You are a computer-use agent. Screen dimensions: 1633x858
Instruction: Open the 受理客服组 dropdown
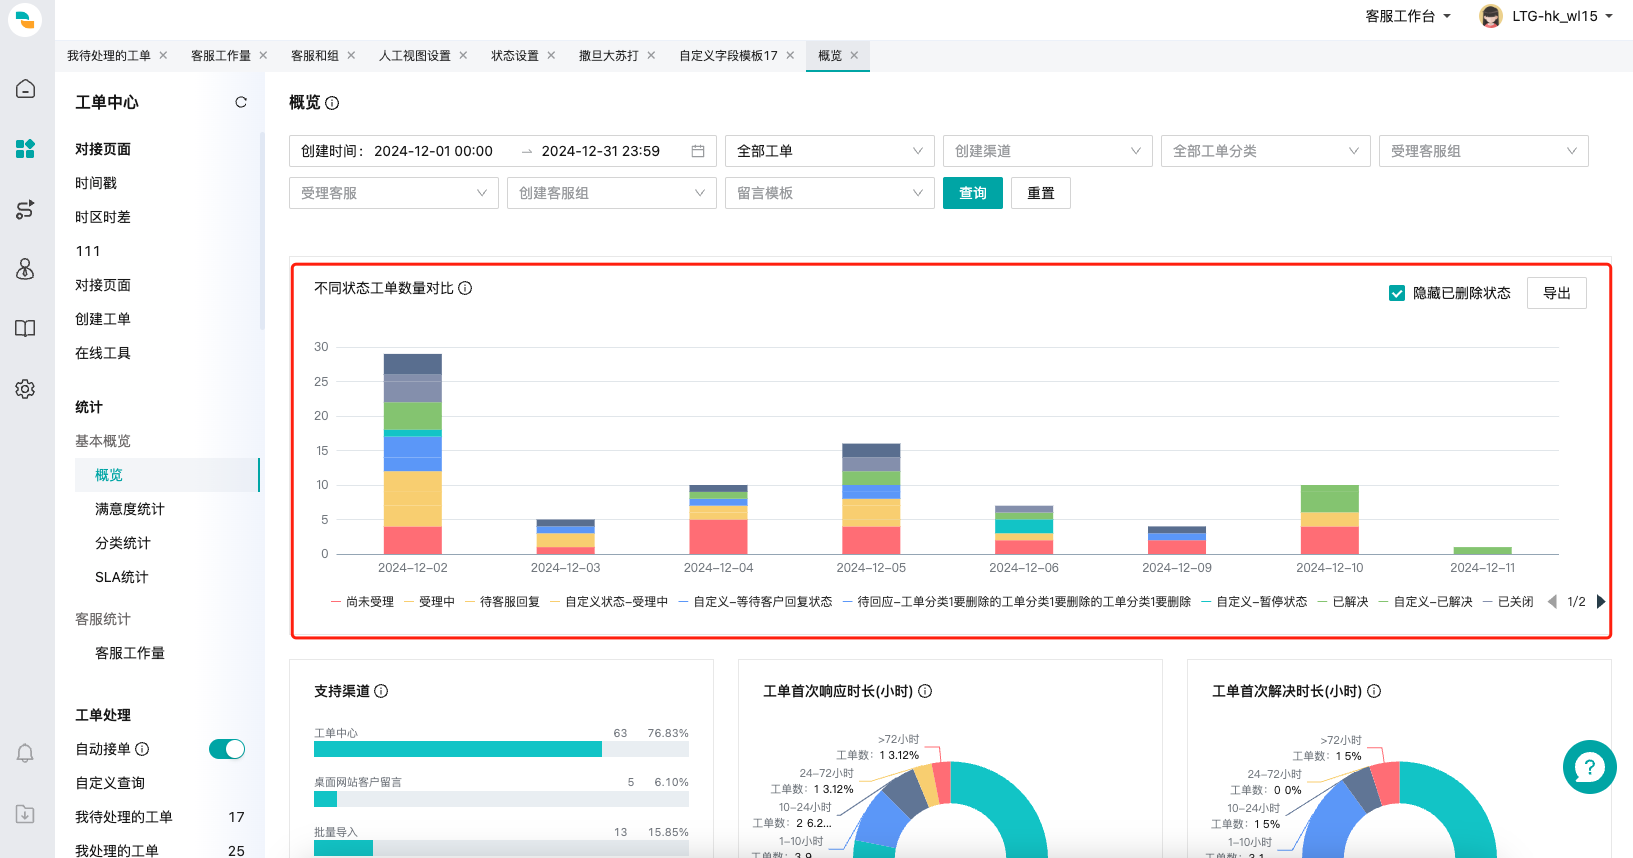(x=1484, y=151)
